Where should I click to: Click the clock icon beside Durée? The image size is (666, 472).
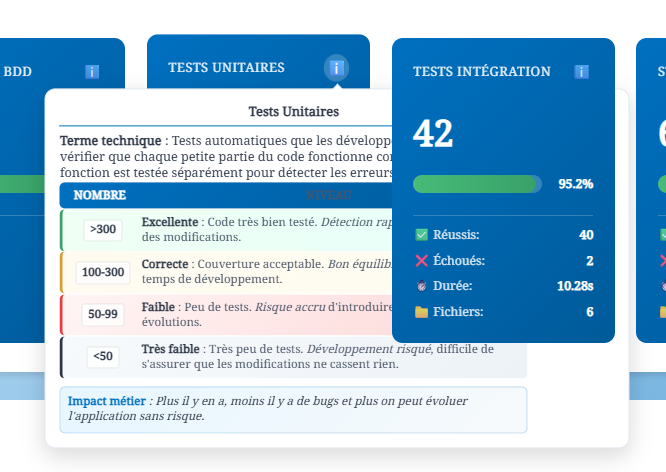click(x=421, y=286)
